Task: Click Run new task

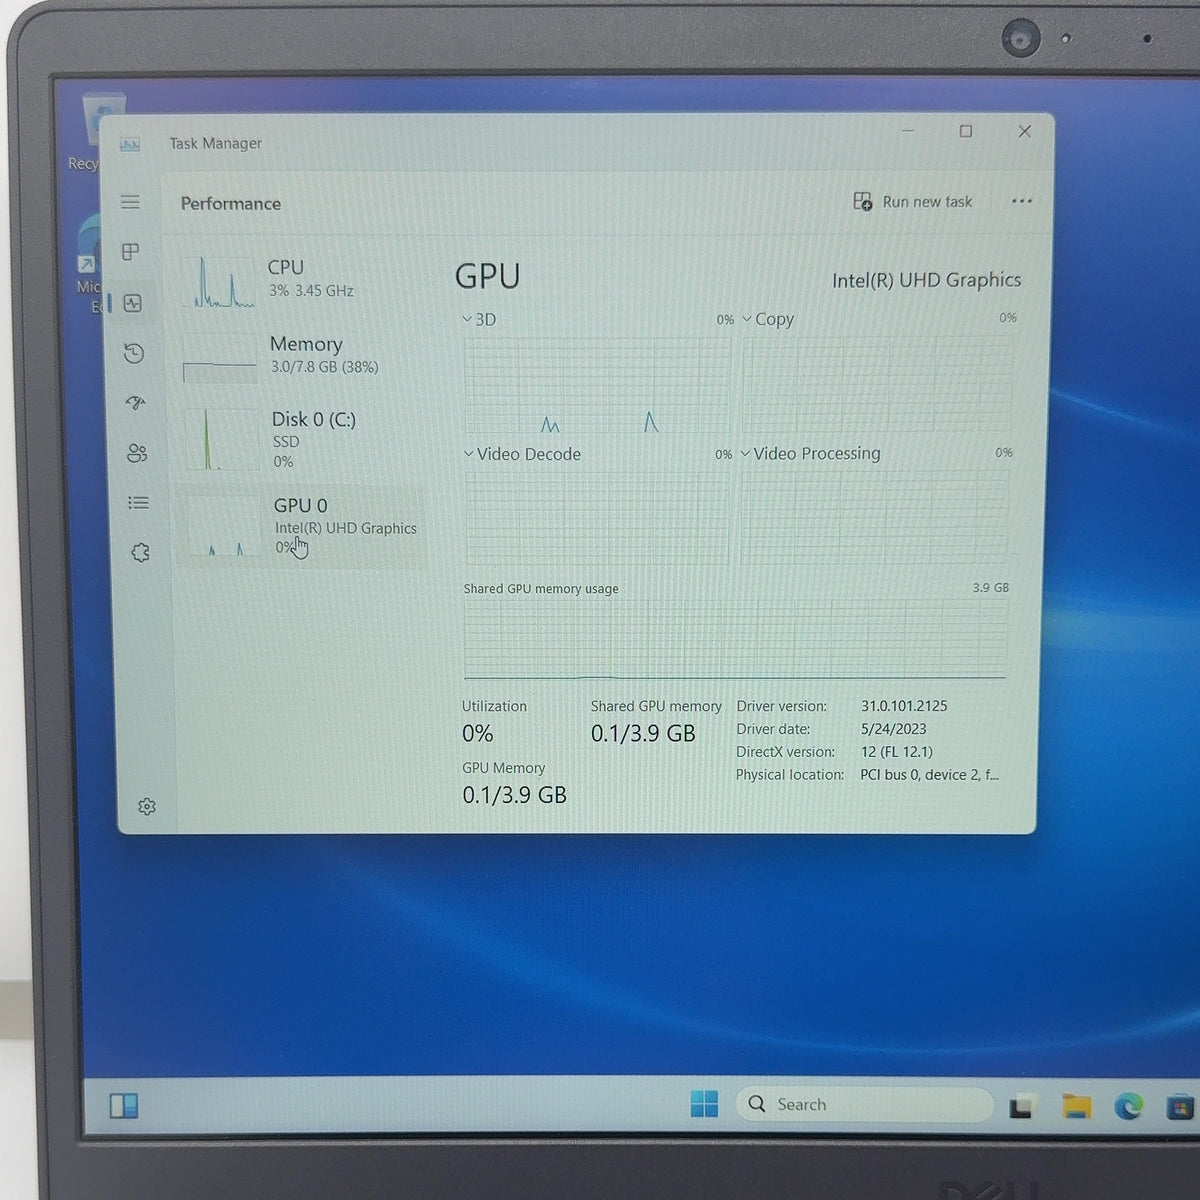Action: [x=913, y=202]
